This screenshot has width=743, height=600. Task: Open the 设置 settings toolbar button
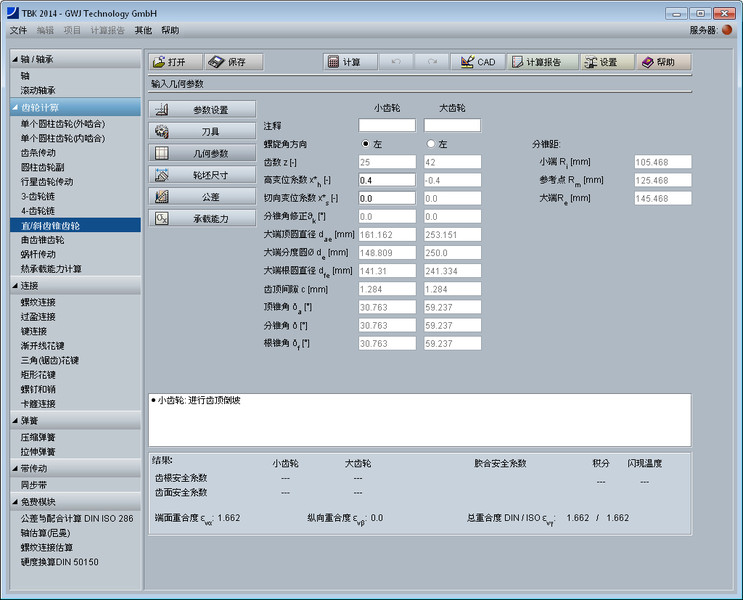coord(606,62)
